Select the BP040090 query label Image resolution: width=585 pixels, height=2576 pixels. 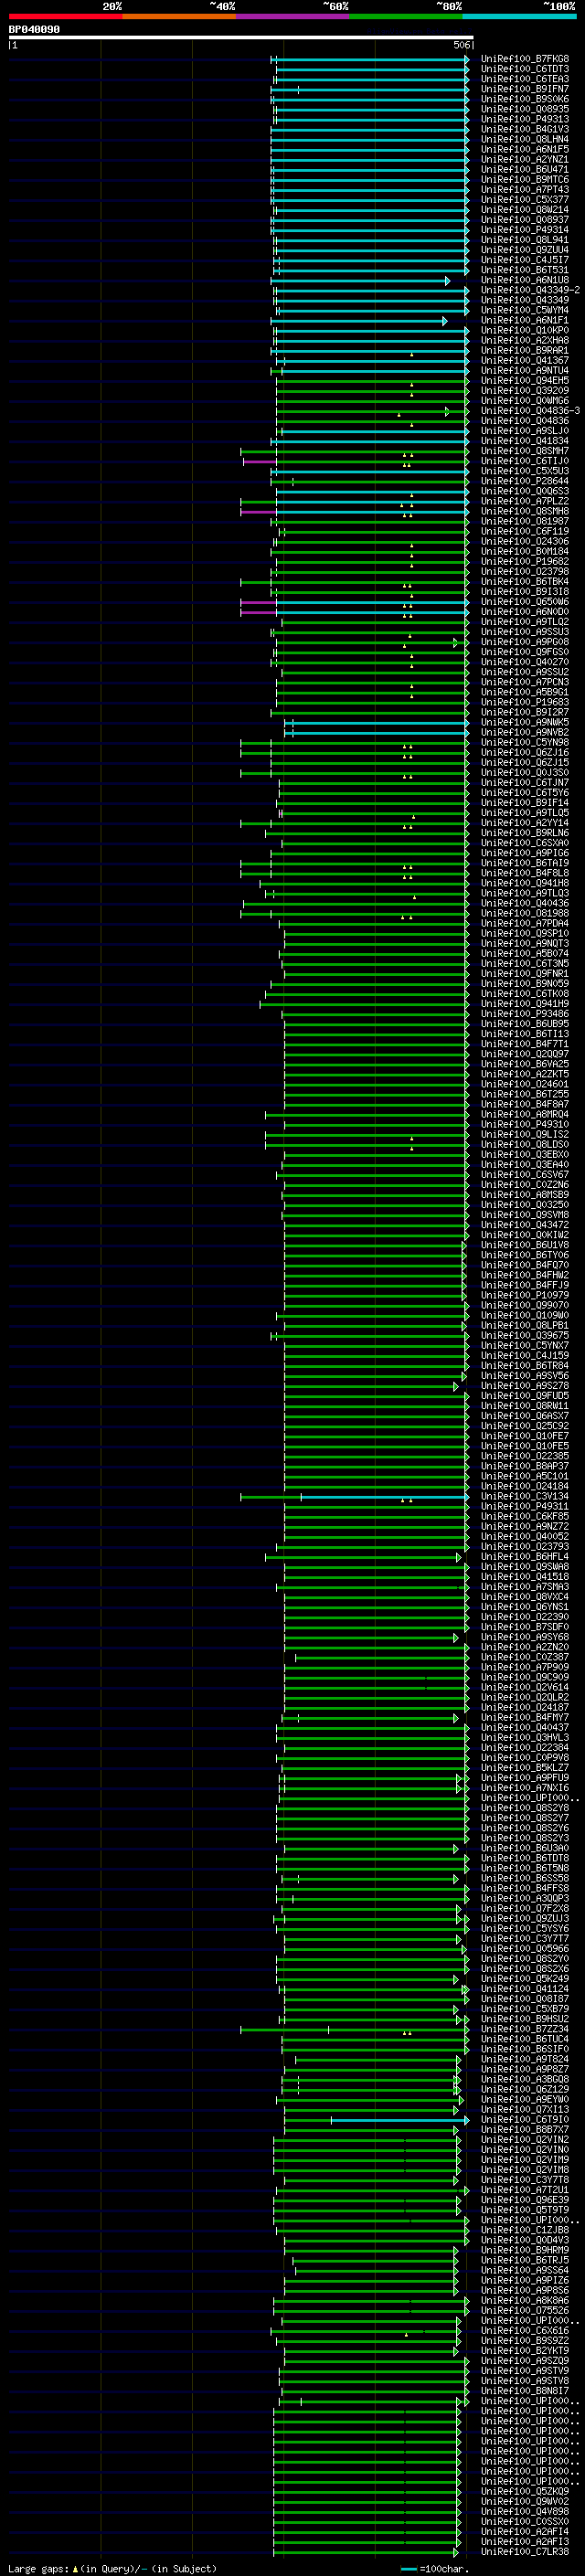[34, 30]
